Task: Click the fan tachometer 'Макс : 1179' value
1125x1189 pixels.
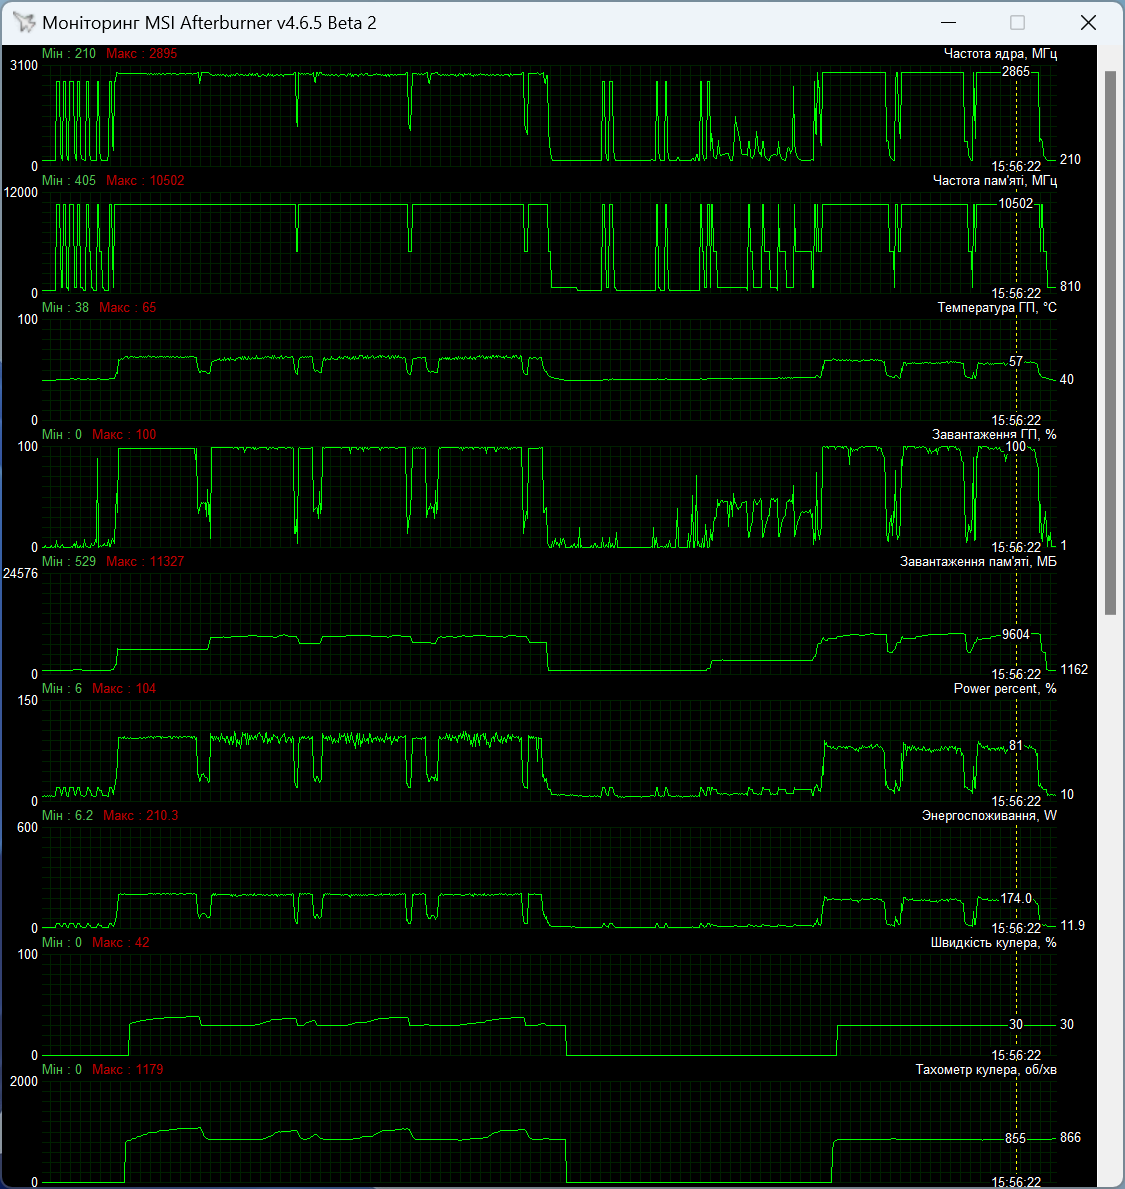Action: click(127, 1070)
